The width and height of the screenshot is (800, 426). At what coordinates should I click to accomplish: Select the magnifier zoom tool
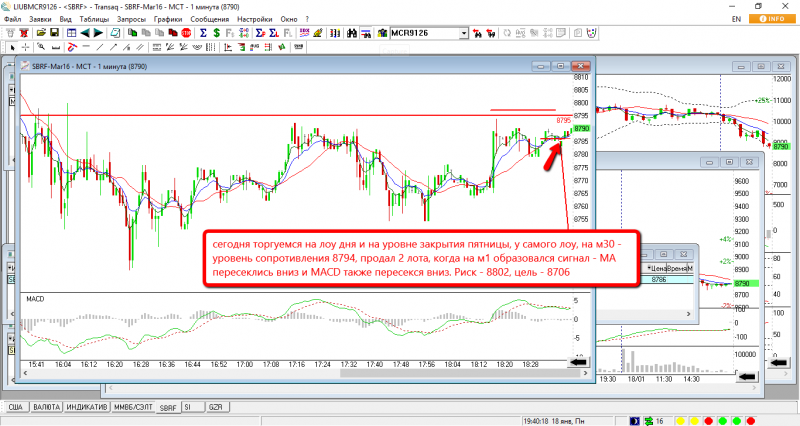coord(41,47)
